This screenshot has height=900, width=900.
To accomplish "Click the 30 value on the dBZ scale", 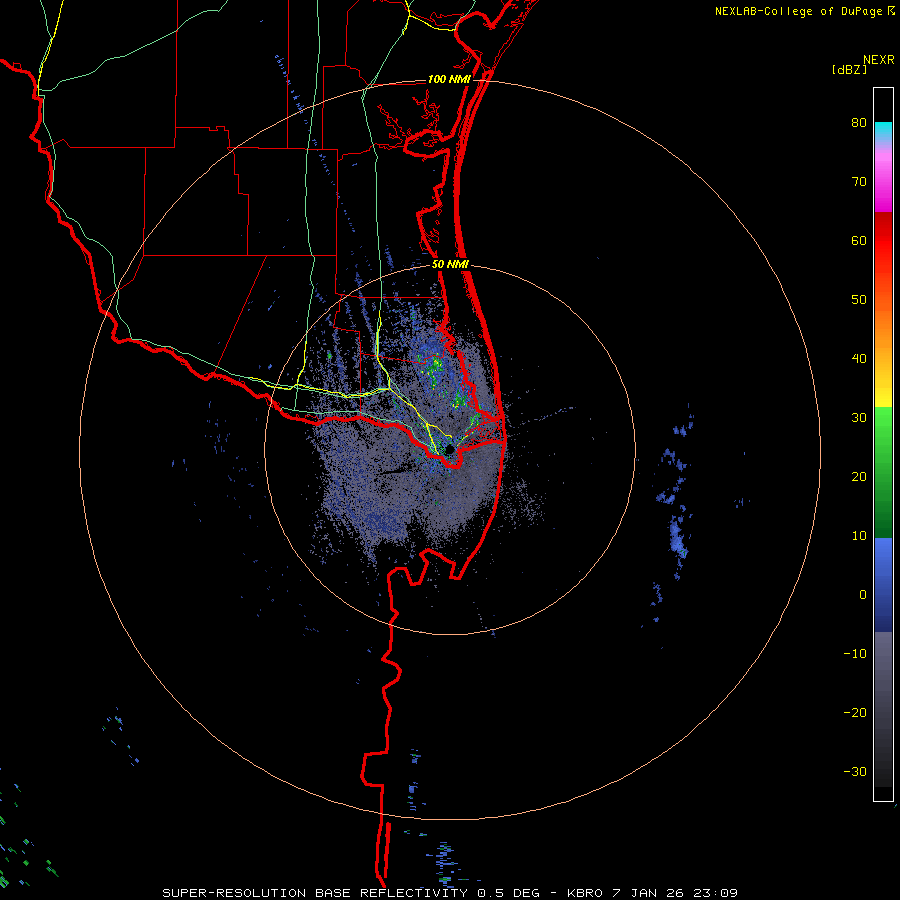I will pos(859,418).
